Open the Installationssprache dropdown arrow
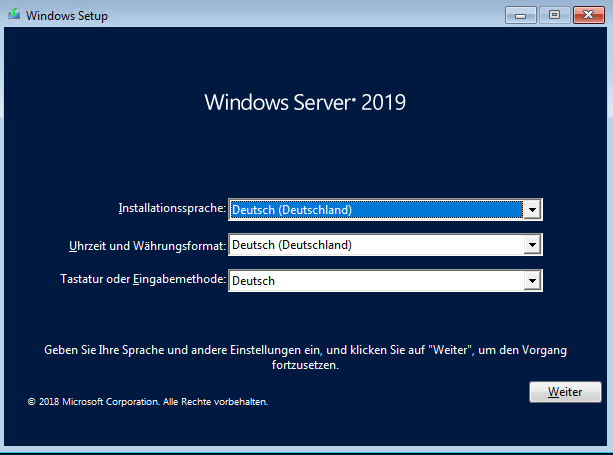The height and width of the screenshot is (455, 613). (x=532, y=210)
